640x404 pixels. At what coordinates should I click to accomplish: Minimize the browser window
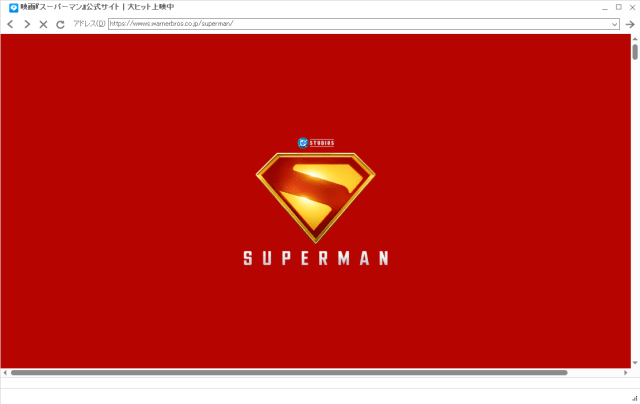[605, 8]
